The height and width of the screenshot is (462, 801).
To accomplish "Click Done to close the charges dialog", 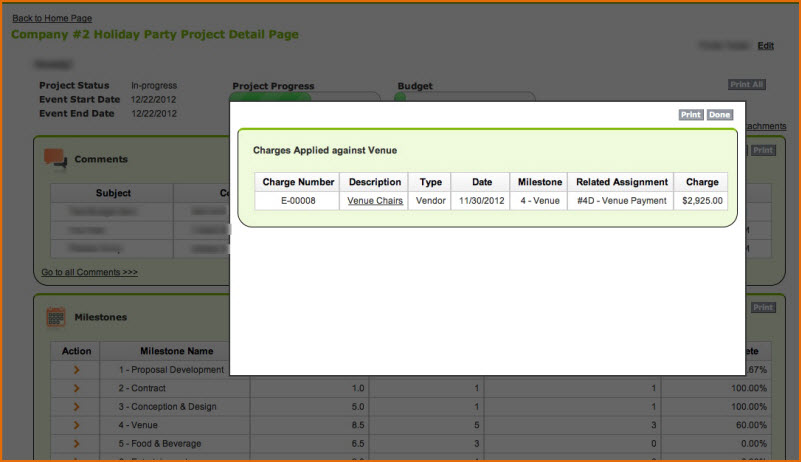I will click(x=719, y=114).
